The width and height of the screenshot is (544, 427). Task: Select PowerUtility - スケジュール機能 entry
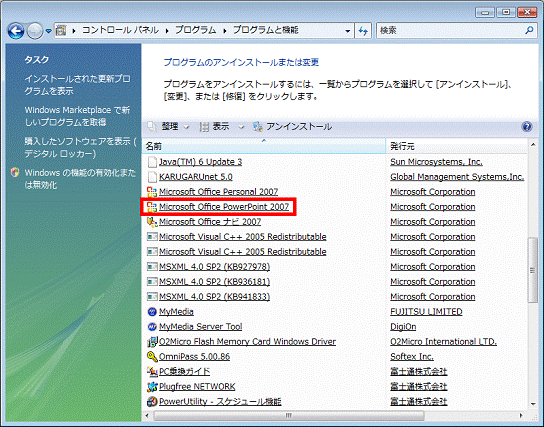tap(220, 401)
